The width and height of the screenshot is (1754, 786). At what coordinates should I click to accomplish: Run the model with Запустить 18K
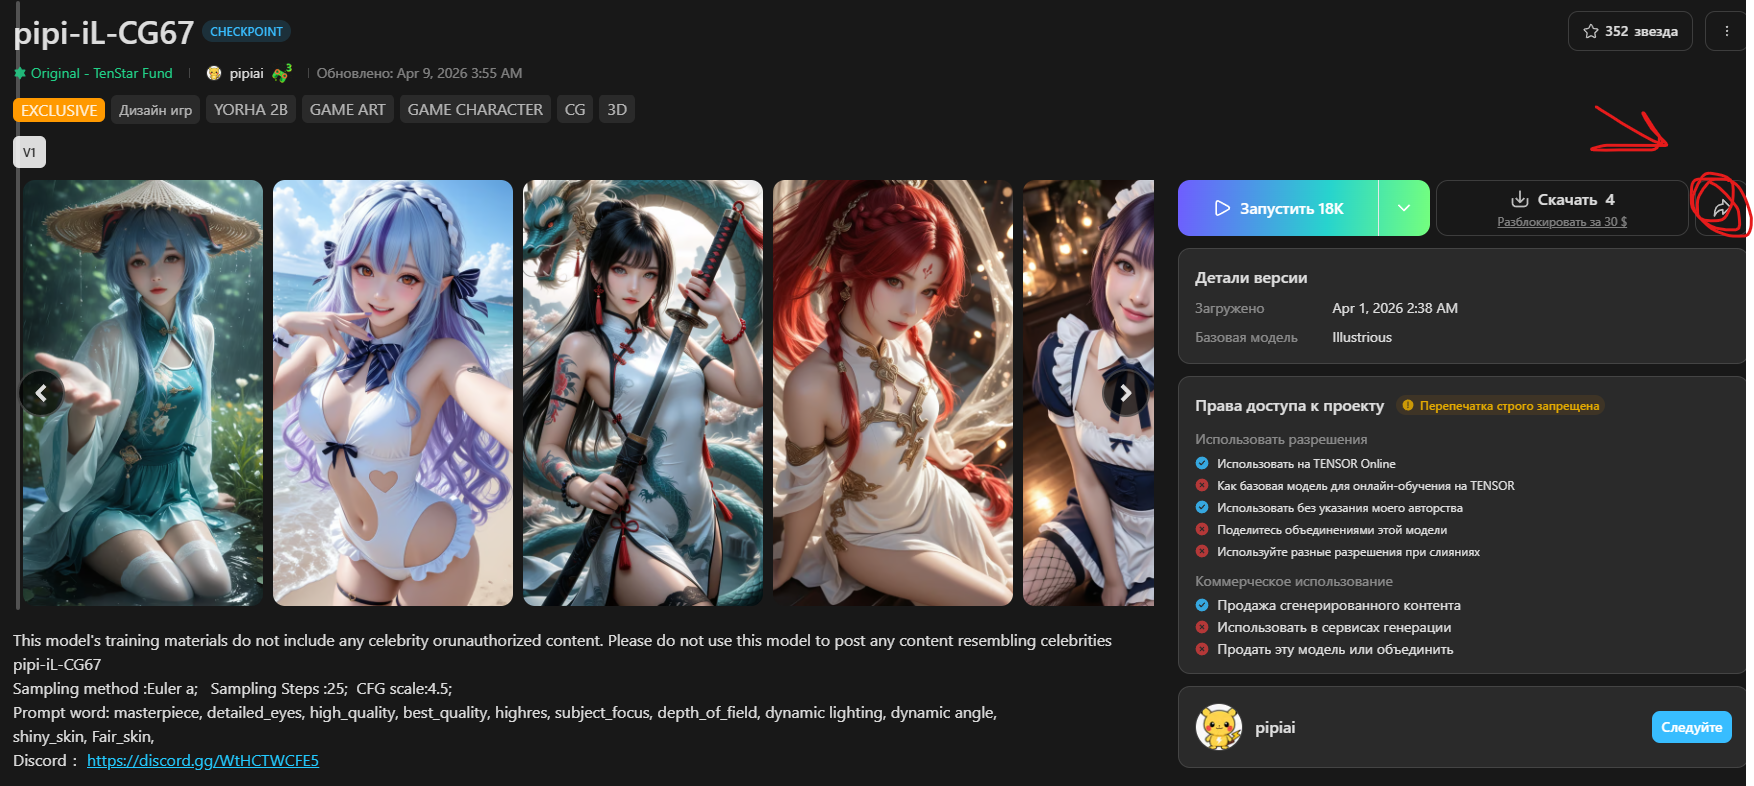click(x=1278, y=208)
